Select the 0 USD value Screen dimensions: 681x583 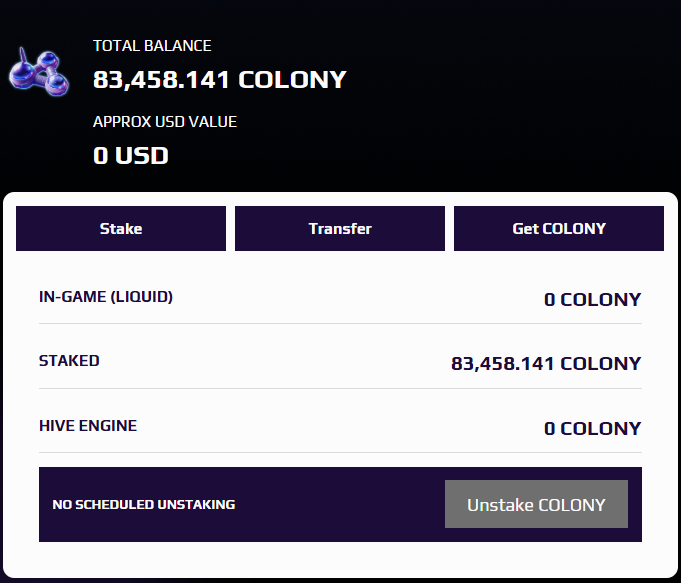pyautogui.click(x=131, y=155)
